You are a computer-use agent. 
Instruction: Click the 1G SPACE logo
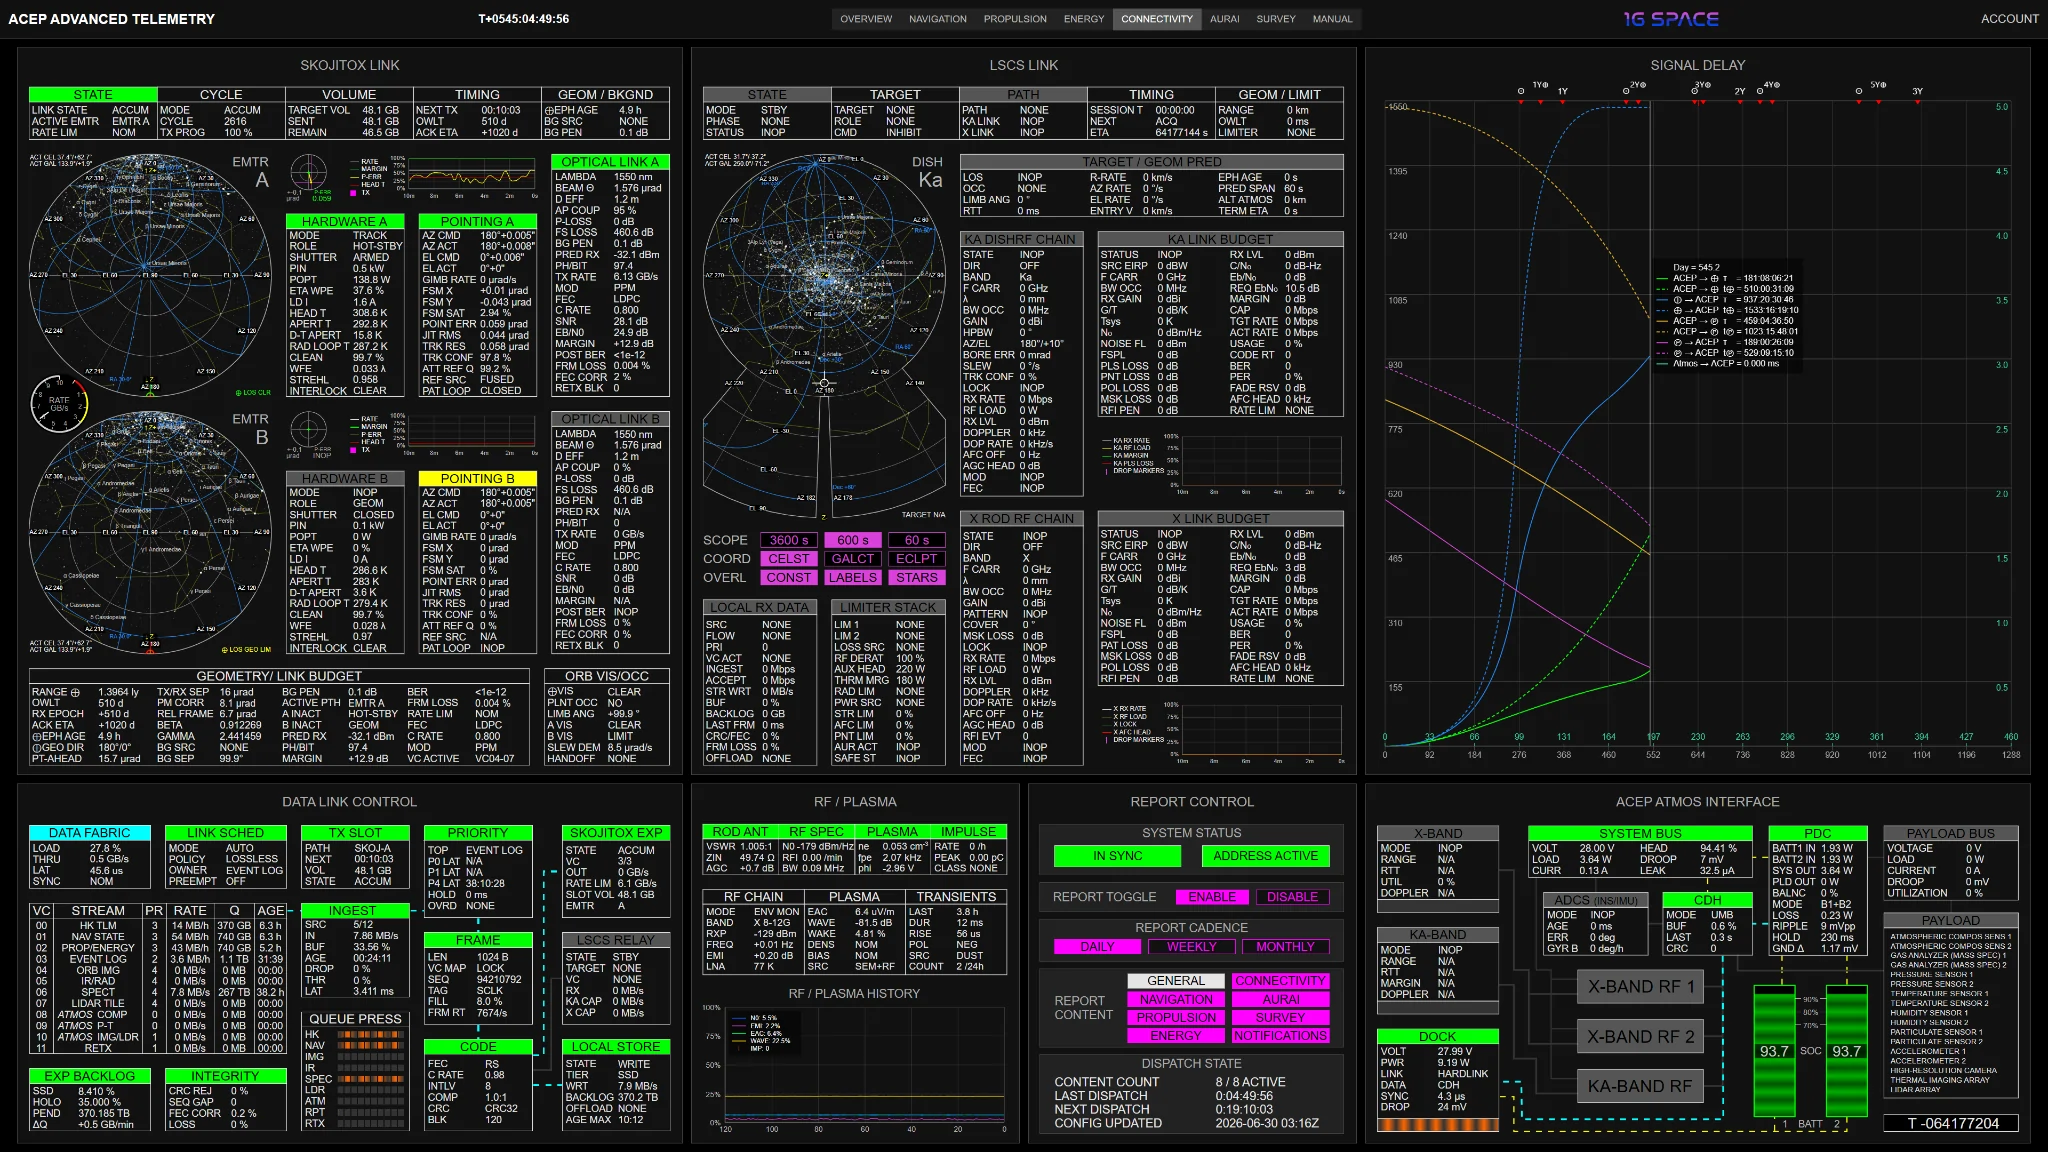click(x=1671, y=19)
